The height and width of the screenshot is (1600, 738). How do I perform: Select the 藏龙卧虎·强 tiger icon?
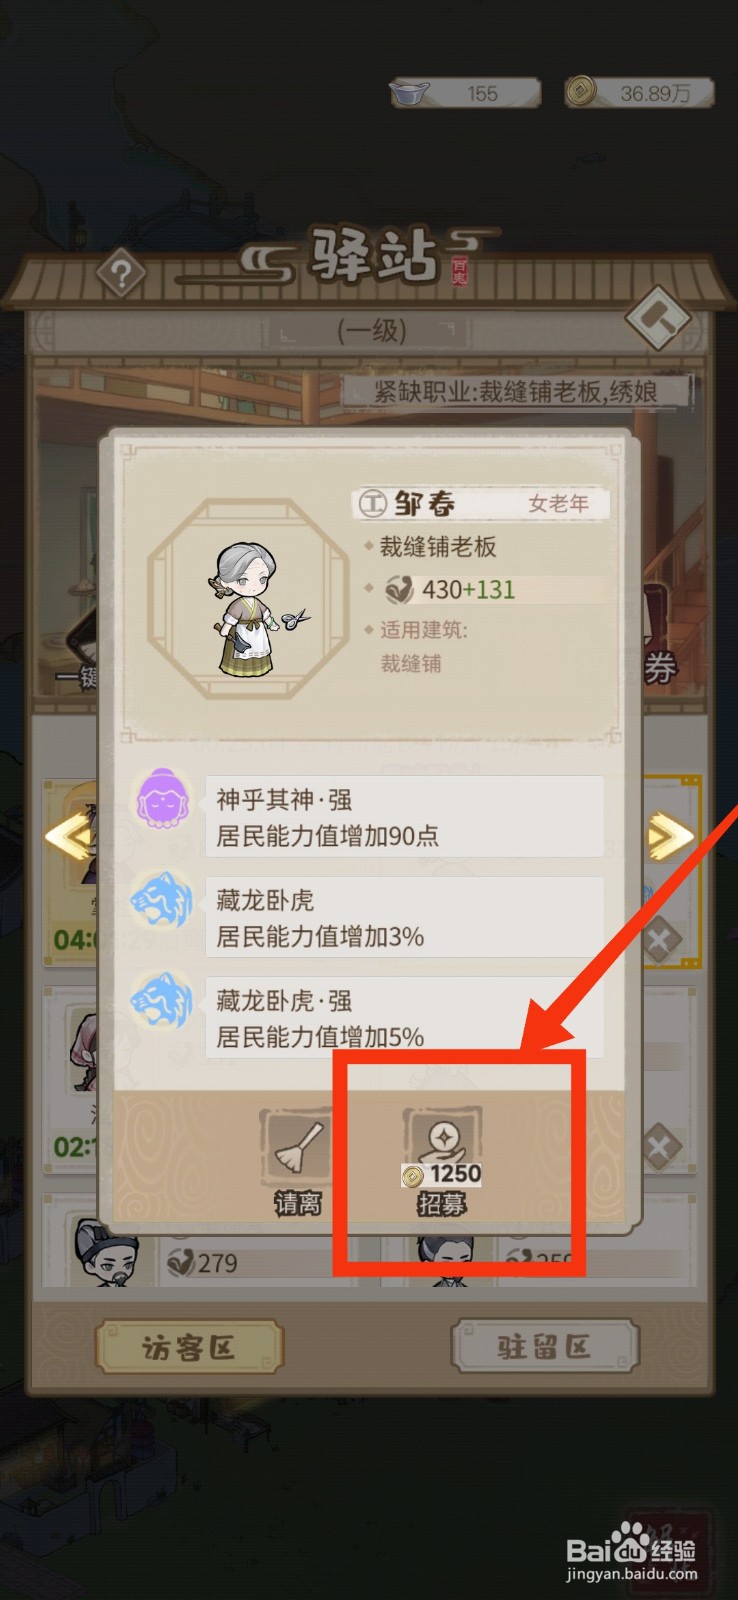coord(162,1001)
